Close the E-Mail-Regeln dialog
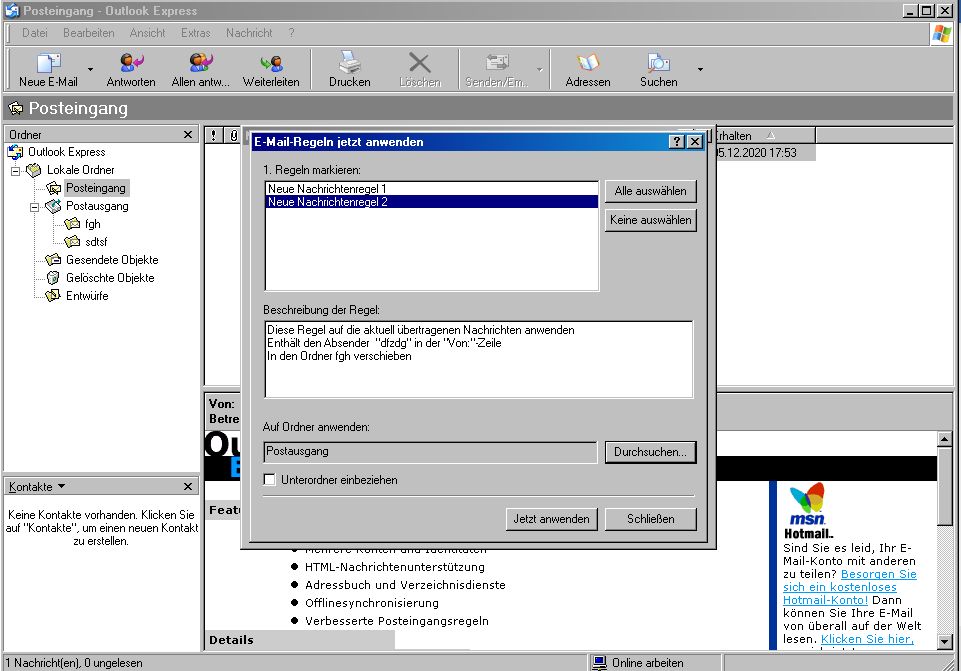The height and width of the screenshot is (671, 961). [694, 142]
